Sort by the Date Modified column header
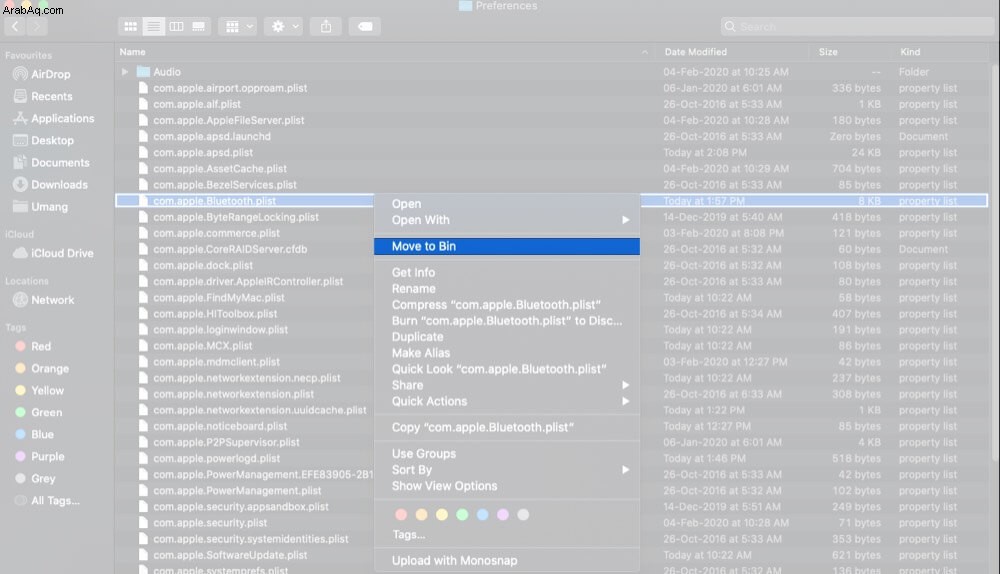Image resolution: width=1000 pixels, height=574 pixels. coord(695,52)
